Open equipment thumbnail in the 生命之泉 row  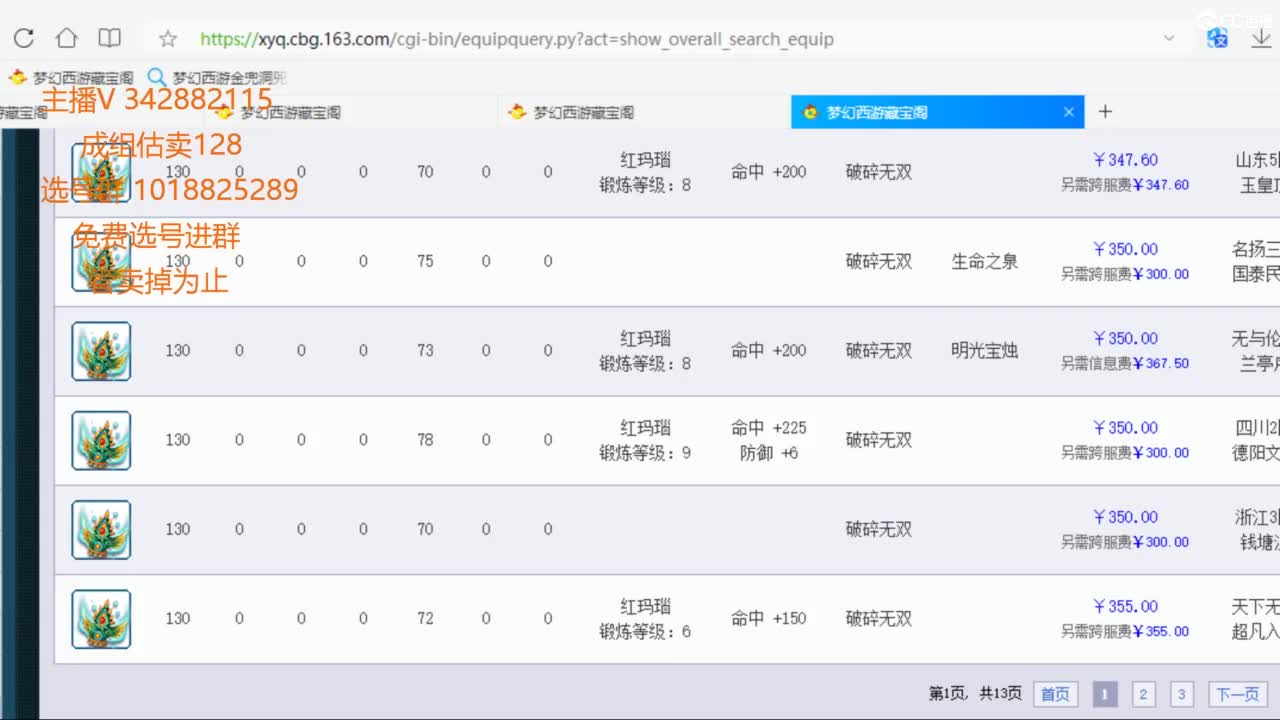101,262
